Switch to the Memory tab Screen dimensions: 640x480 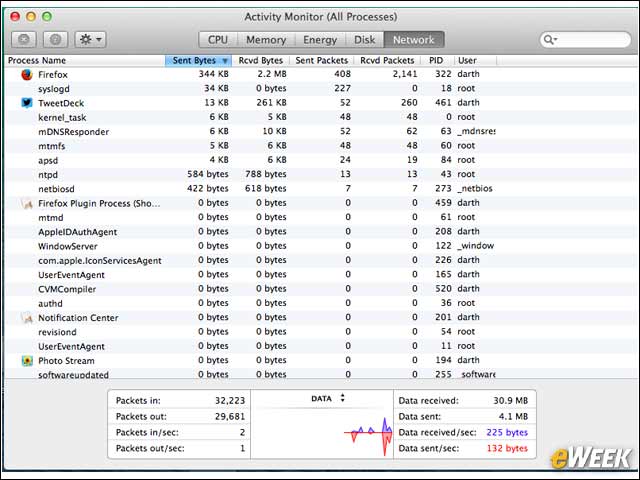[266, 40]
